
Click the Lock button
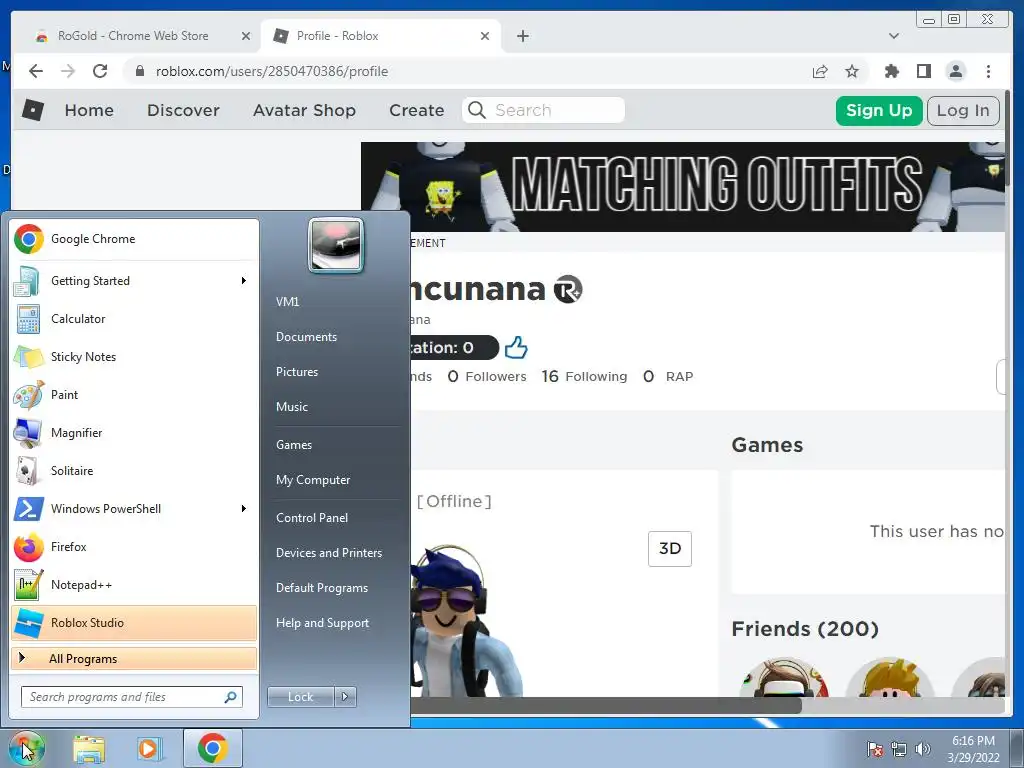(x=300, y=697)
